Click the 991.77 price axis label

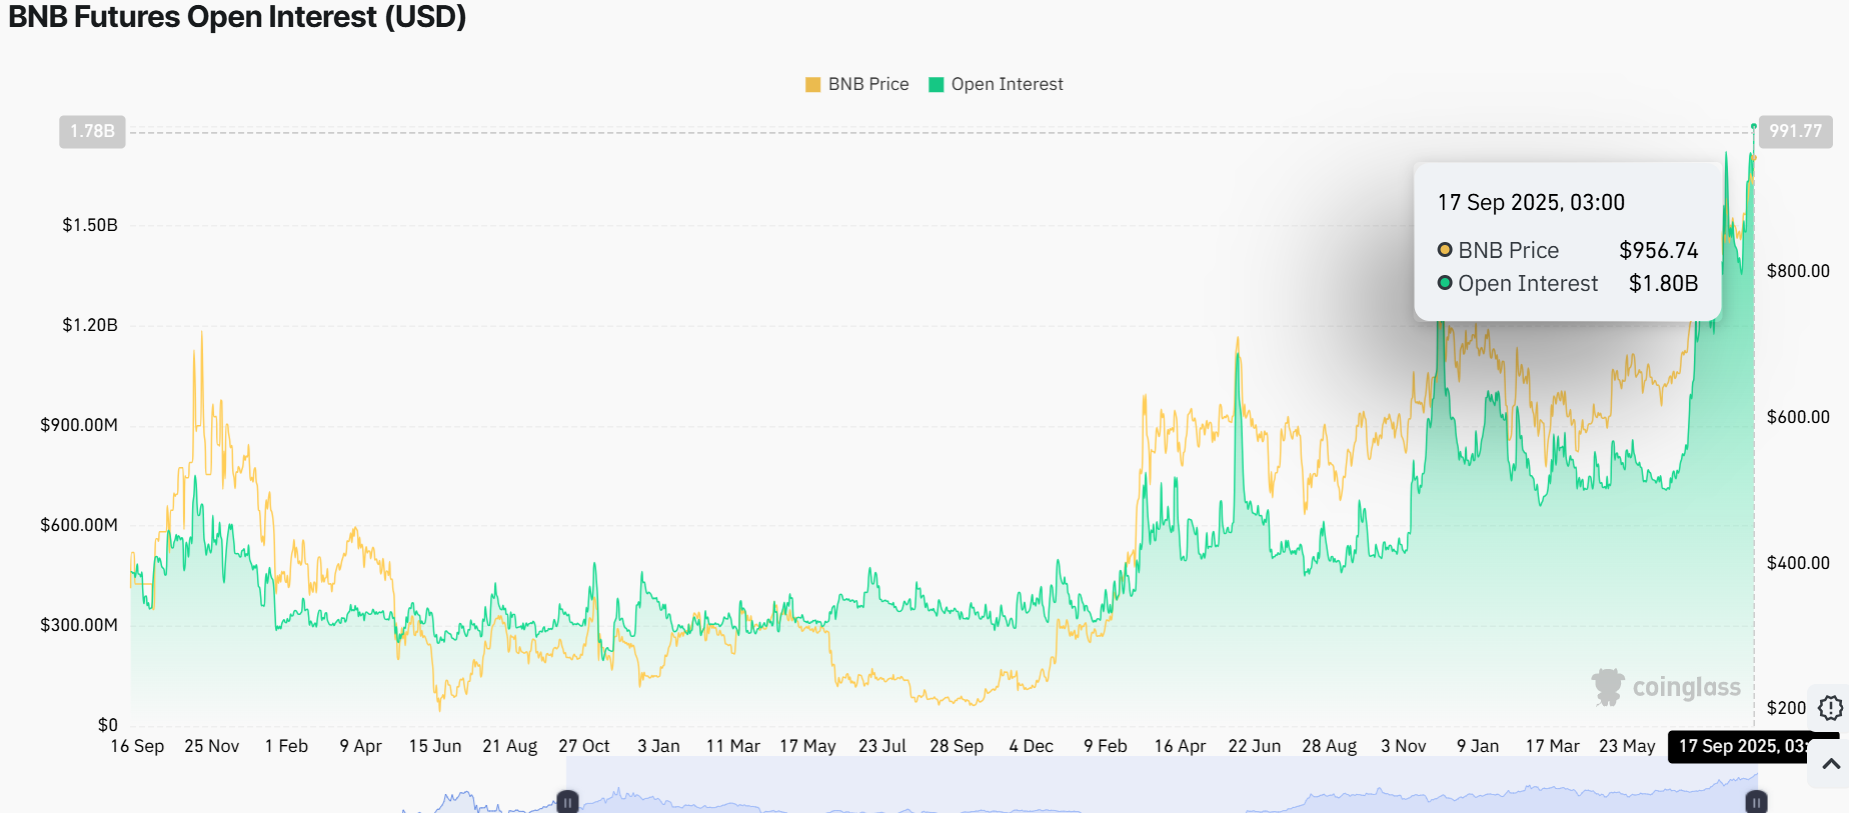(1795, 131)
